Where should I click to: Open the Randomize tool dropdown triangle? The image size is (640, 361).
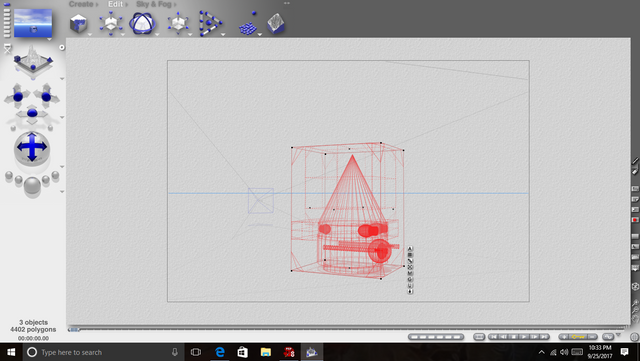pyautogui.click(x=260, y=35)
